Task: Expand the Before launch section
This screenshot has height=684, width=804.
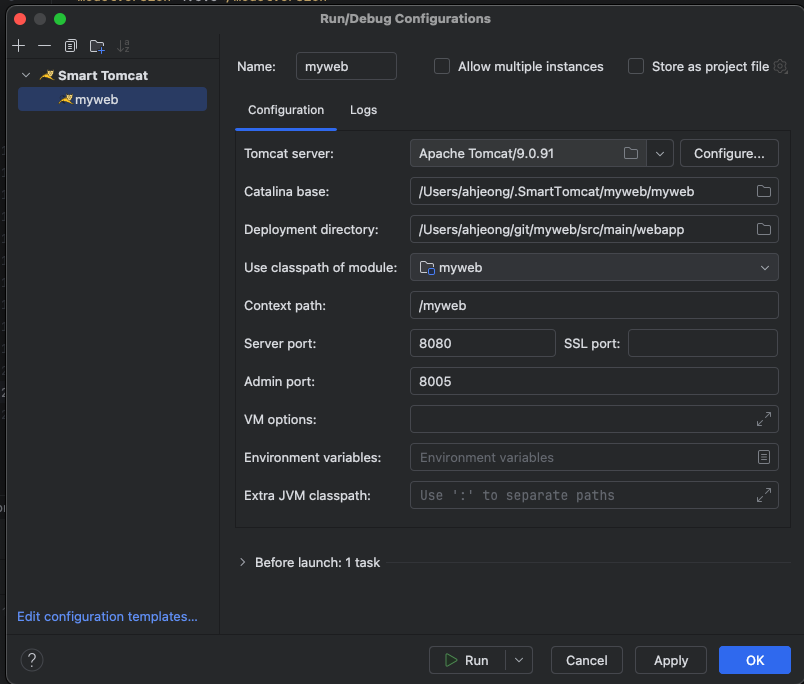Action: pos(243,562)
